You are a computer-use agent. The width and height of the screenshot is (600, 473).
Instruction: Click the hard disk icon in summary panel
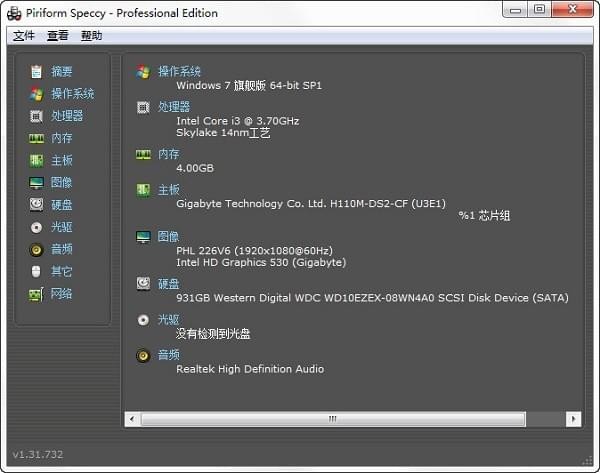click(x=143, y=284)
